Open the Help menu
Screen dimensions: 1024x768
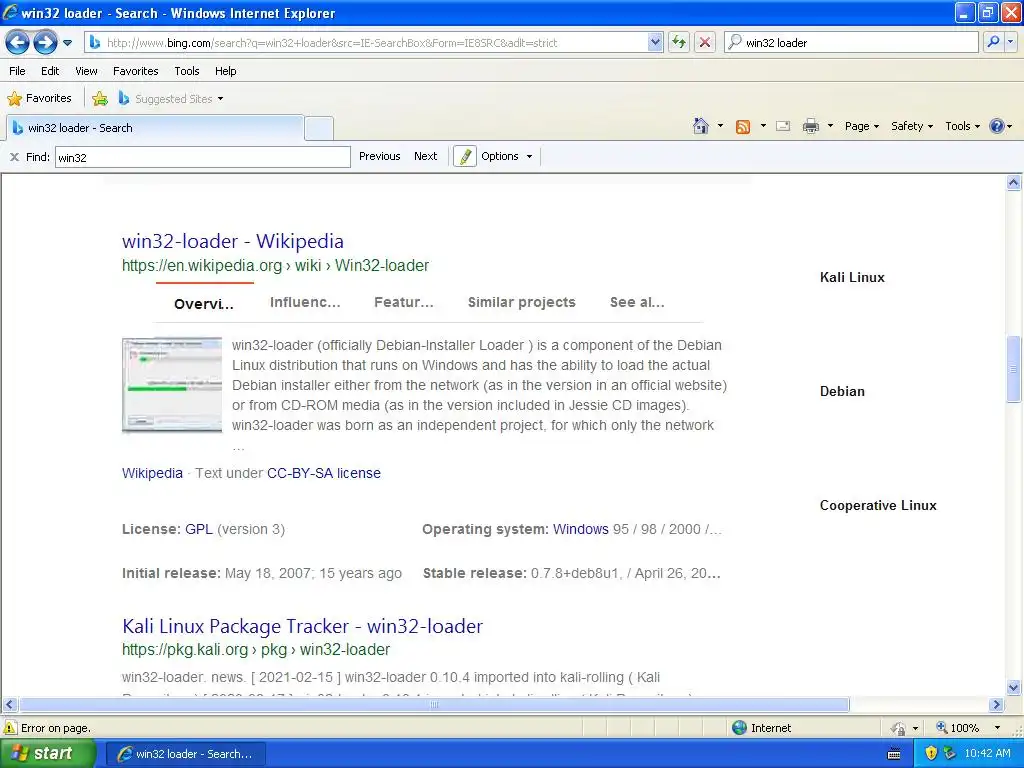pos(225,71)
